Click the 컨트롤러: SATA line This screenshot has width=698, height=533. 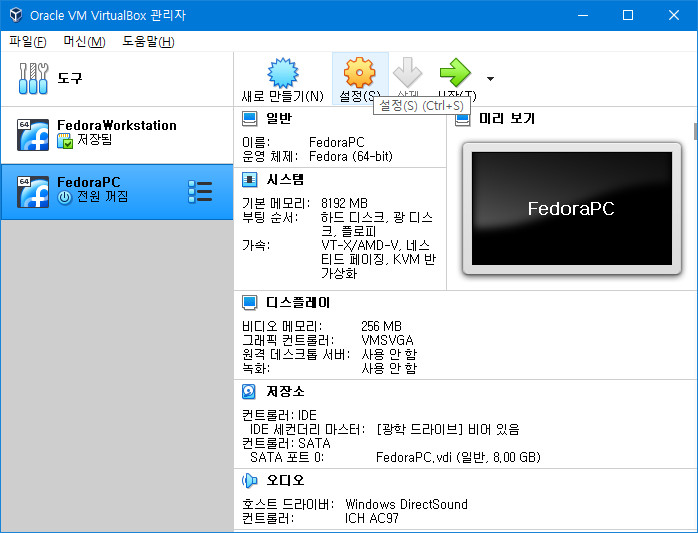[286, 443]
